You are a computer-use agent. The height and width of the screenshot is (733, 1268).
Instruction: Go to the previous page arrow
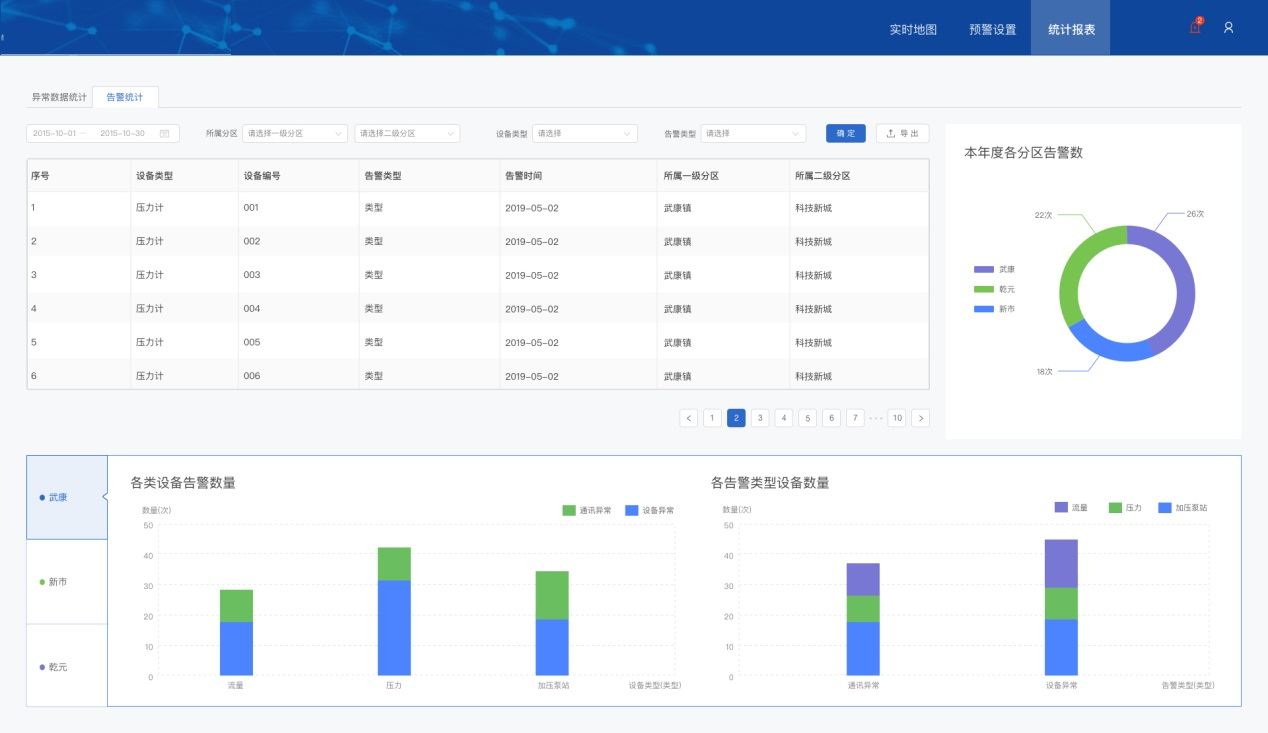688,418
